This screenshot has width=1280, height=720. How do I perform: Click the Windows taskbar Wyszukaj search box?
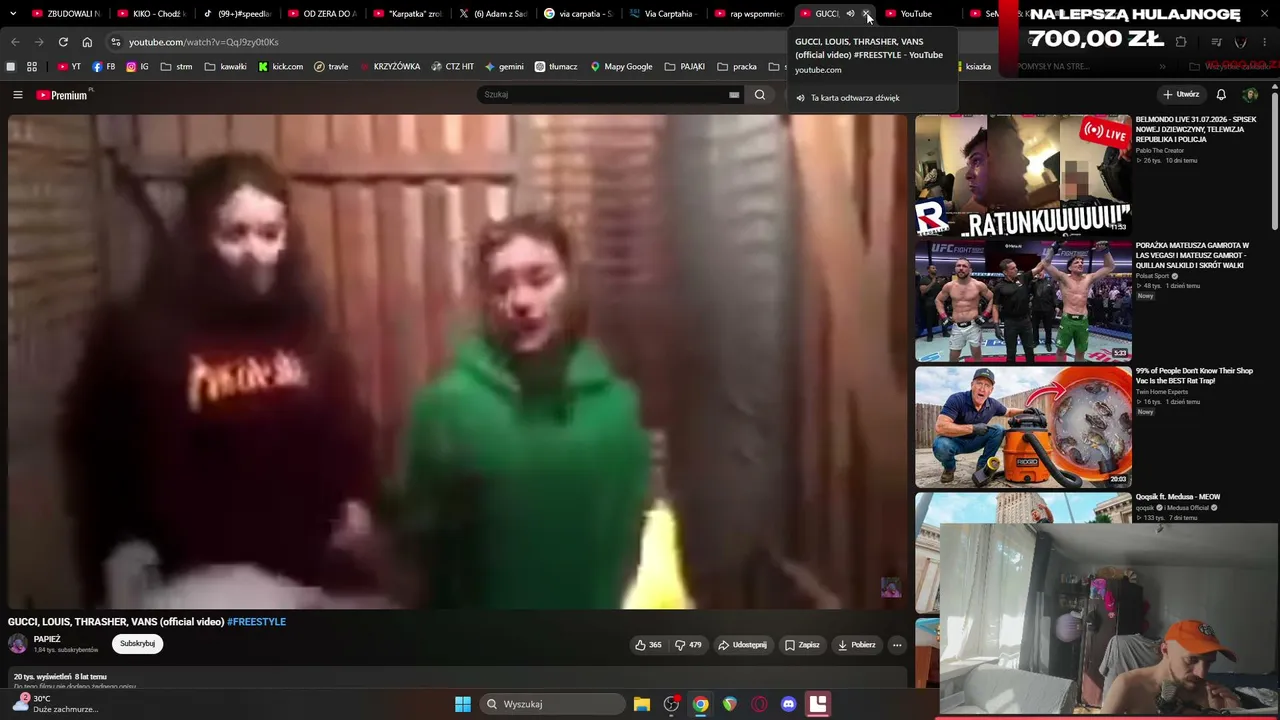click(552, 704)
